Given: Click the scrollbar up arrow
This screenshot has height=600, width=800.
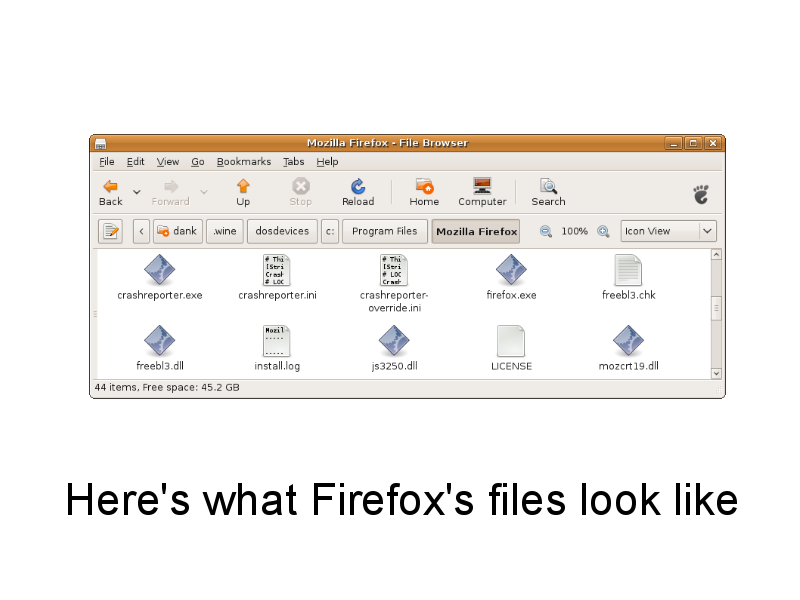Looking at the screenshot, I should click(x=716, y=255).
